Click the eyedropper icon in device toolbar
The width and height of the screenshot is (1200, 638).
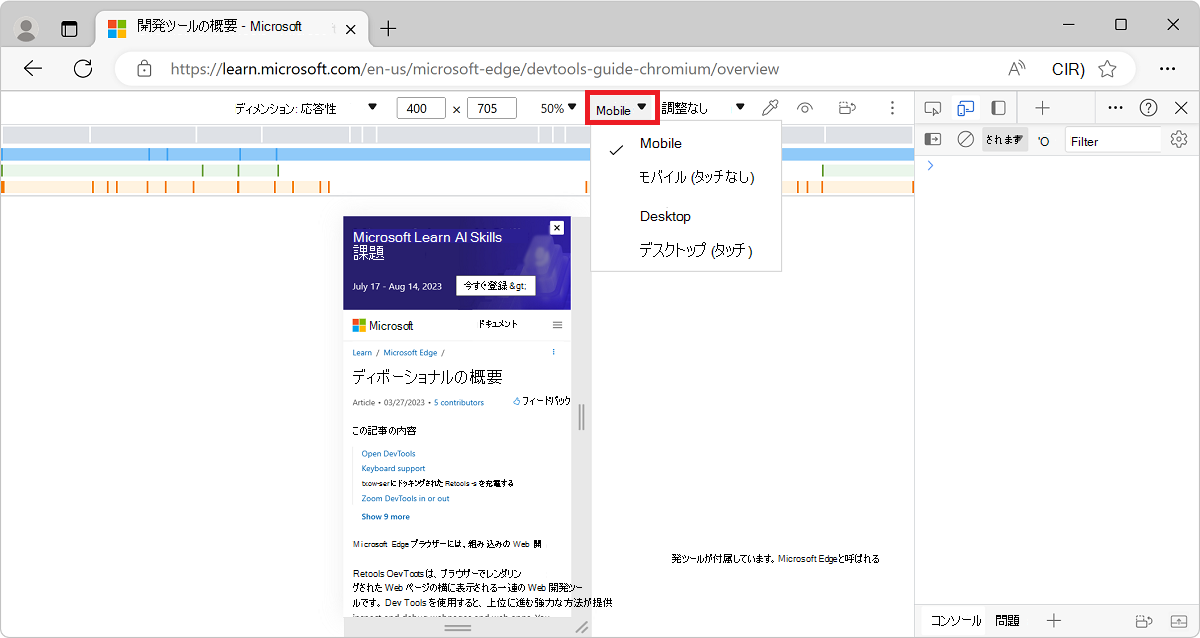click(x=770, y=108)
